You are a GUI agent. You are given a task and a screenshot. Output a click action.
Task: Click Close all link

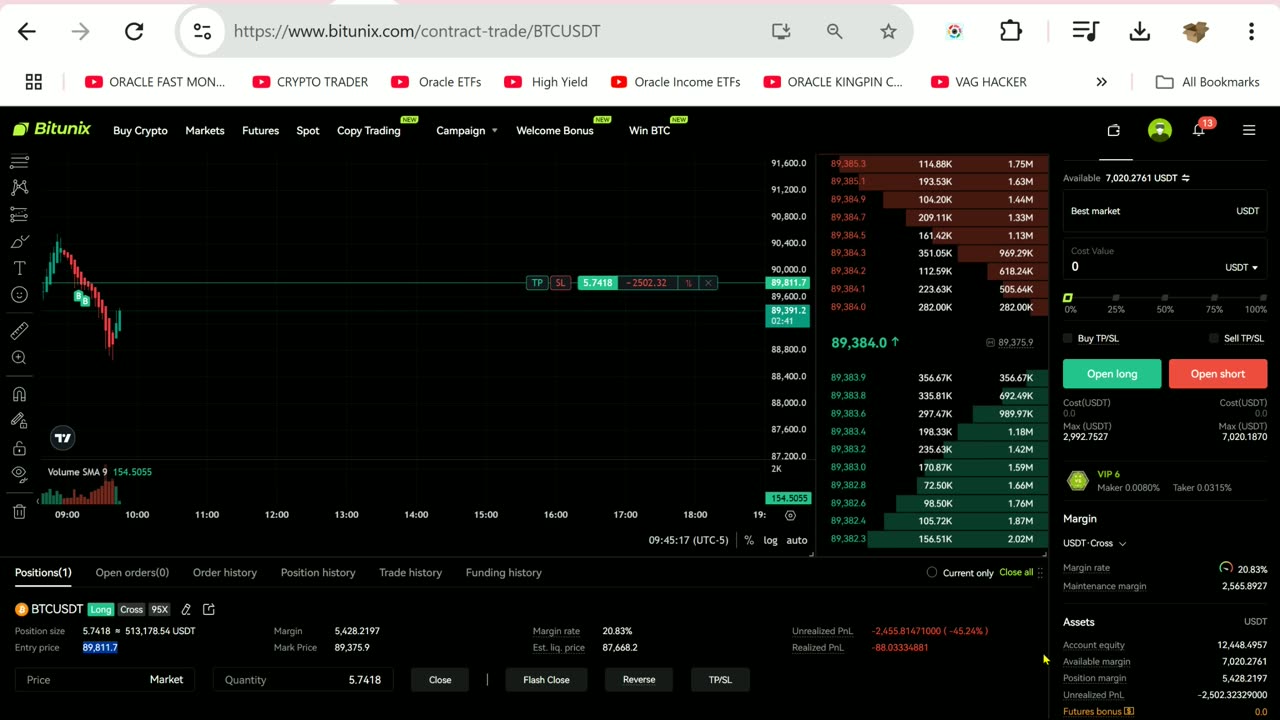coord(1016,573)
